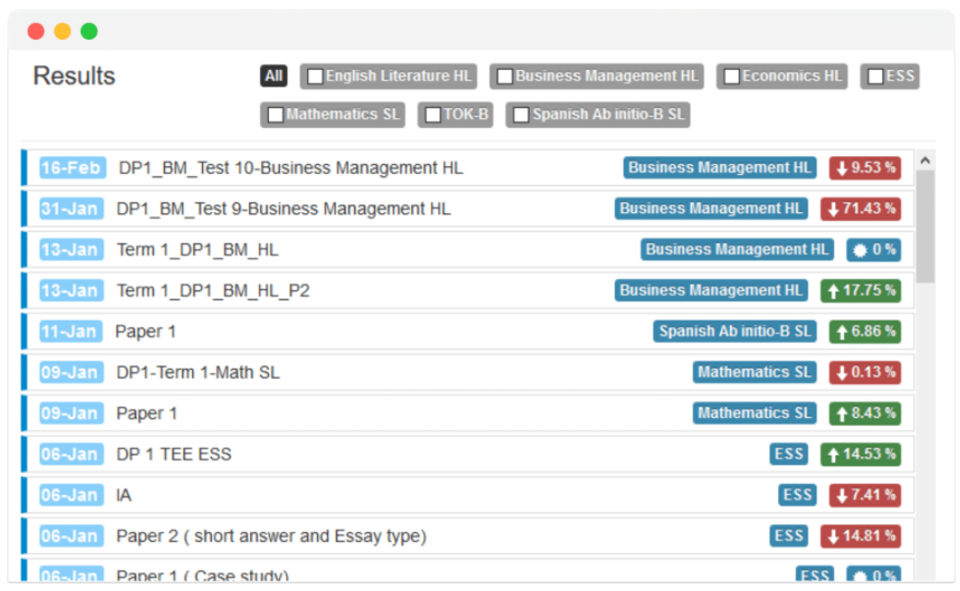Click the green 14.53 % increase badge
Image resolution: width=960 pixels, height=591 pixels.
(860, 454)
